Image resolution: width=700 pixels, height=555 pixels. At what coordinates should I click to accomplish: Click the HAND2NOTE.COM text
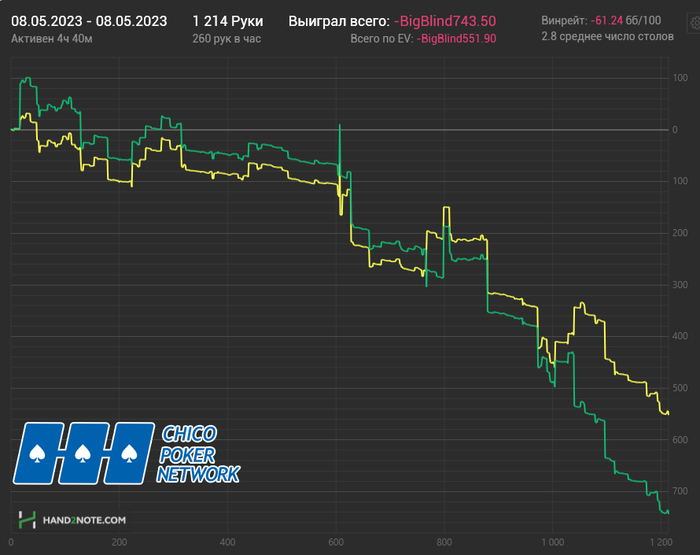84,520
